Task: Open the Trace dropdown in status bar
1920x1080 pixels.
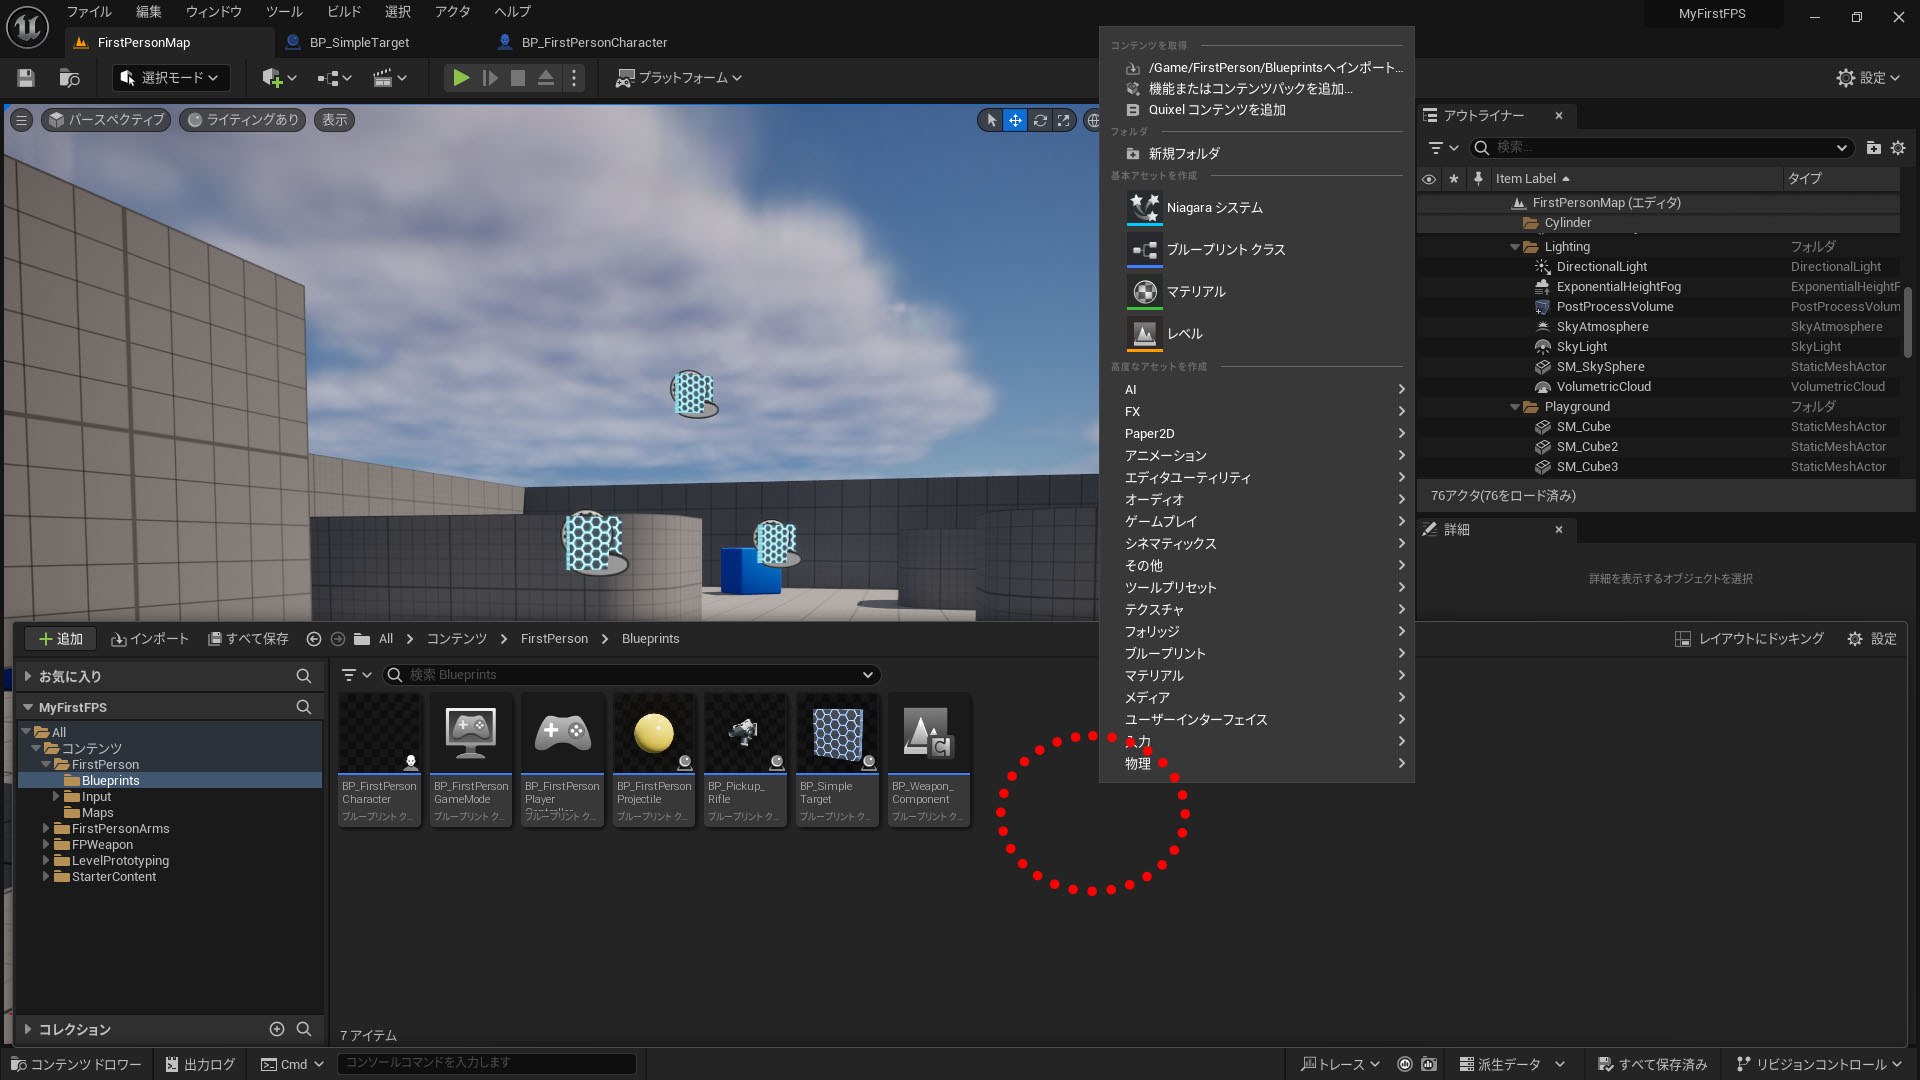Action: coord(1339,1064)
